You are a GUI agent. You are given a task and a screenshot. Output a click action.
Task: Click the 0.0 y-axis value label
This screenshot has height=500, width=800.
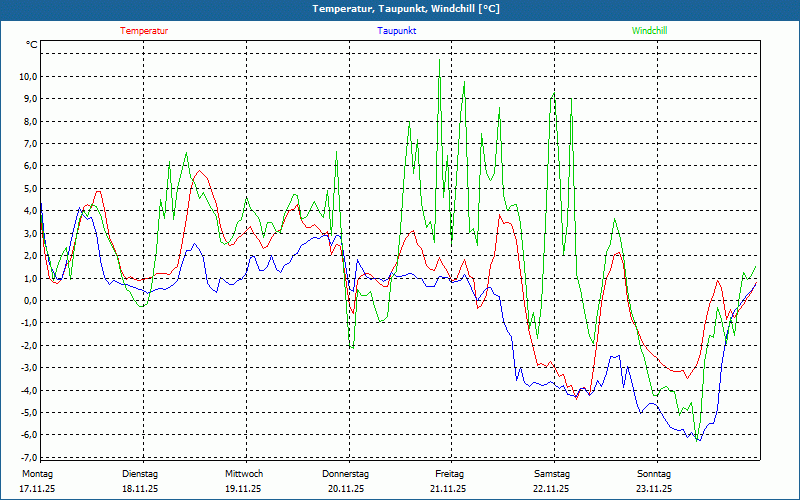(x=29, y=300)
